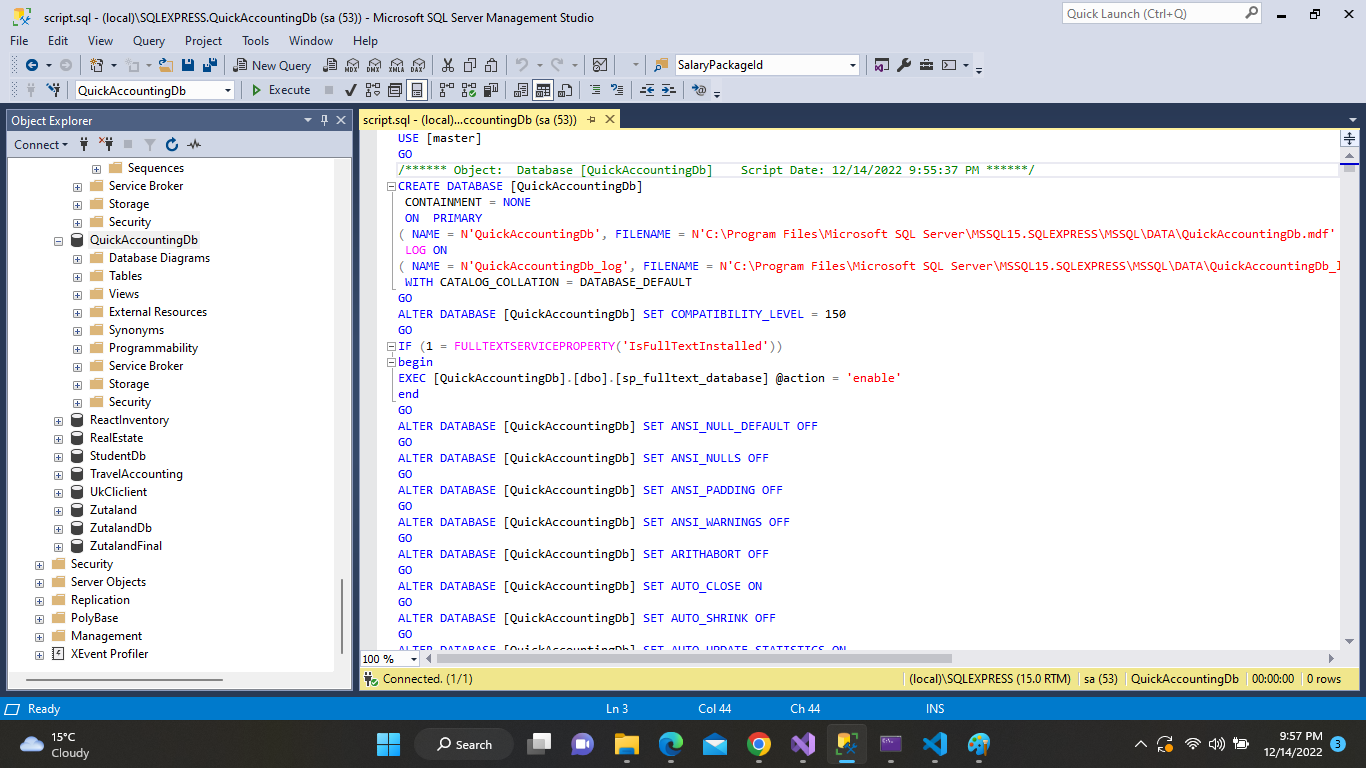Click the Disconnect icon in Object Explorer
Viewport: 1366px width, 768px height.
105,145
